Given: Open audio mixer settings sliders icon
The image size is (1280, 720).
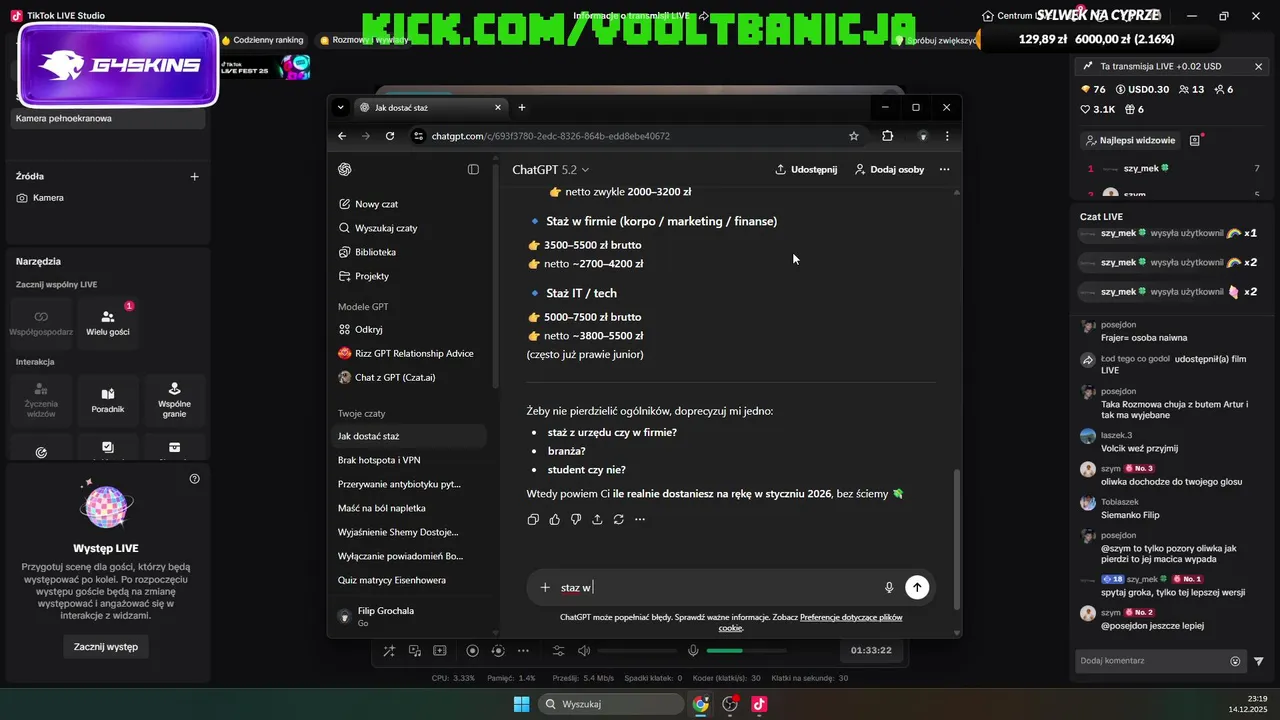Looking at the screenshot, I should [558, 651].
